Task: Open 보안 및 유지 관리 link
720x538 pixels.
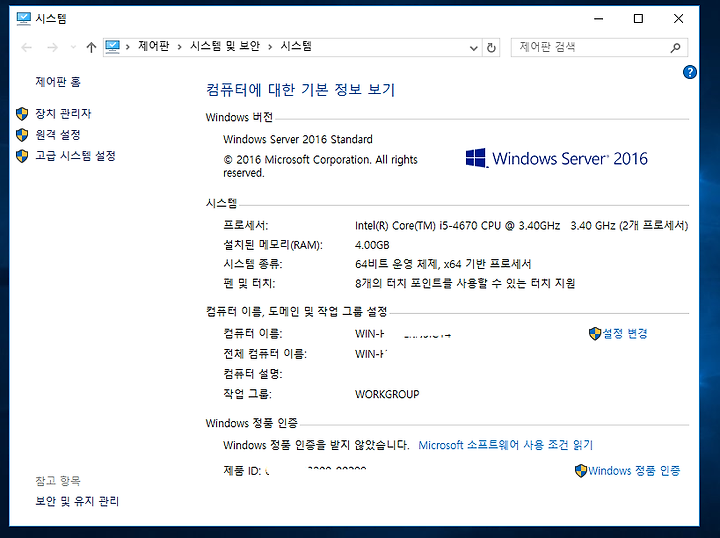Action: point(77,501)
